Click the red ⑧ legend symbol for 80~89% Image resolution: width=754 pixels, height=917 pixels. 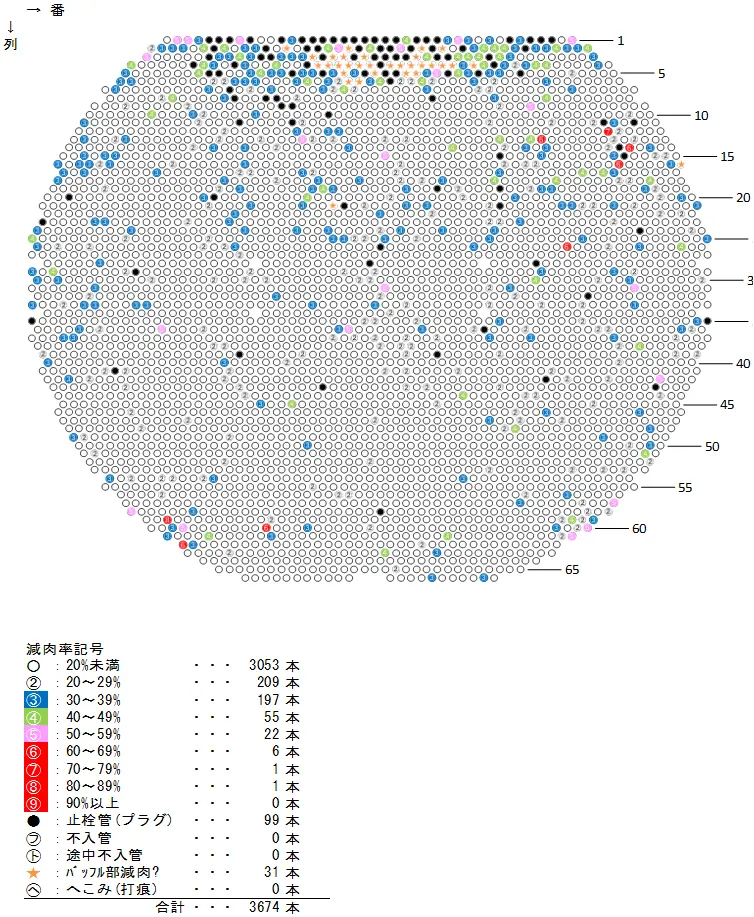point(35,785)
